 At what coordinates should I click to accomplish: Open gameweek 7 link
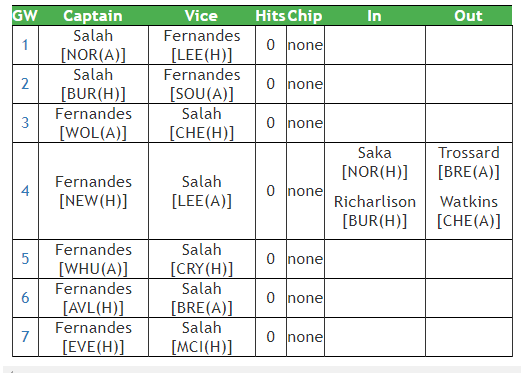click(25, 337)
